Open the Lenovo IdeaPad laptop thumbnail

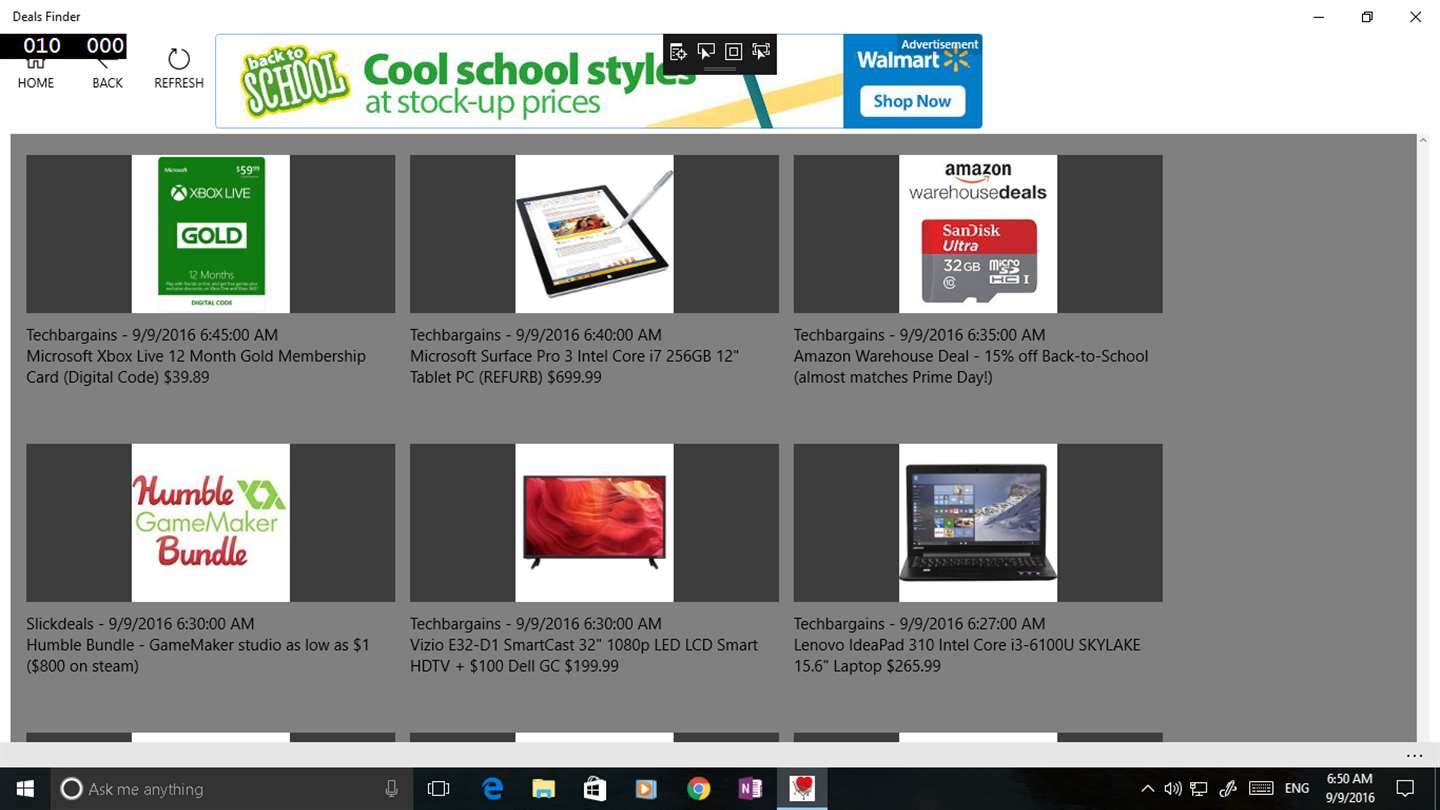[x=978, y=523]
